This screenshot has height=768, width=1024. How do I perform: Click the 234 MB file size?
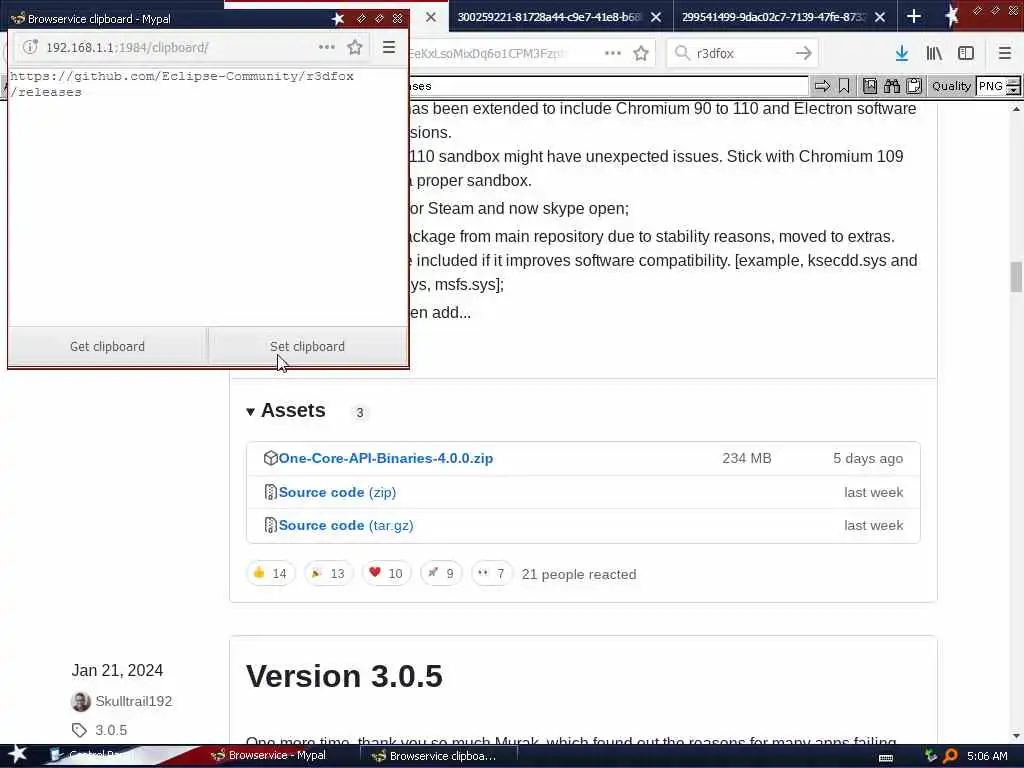pos(746,458)
